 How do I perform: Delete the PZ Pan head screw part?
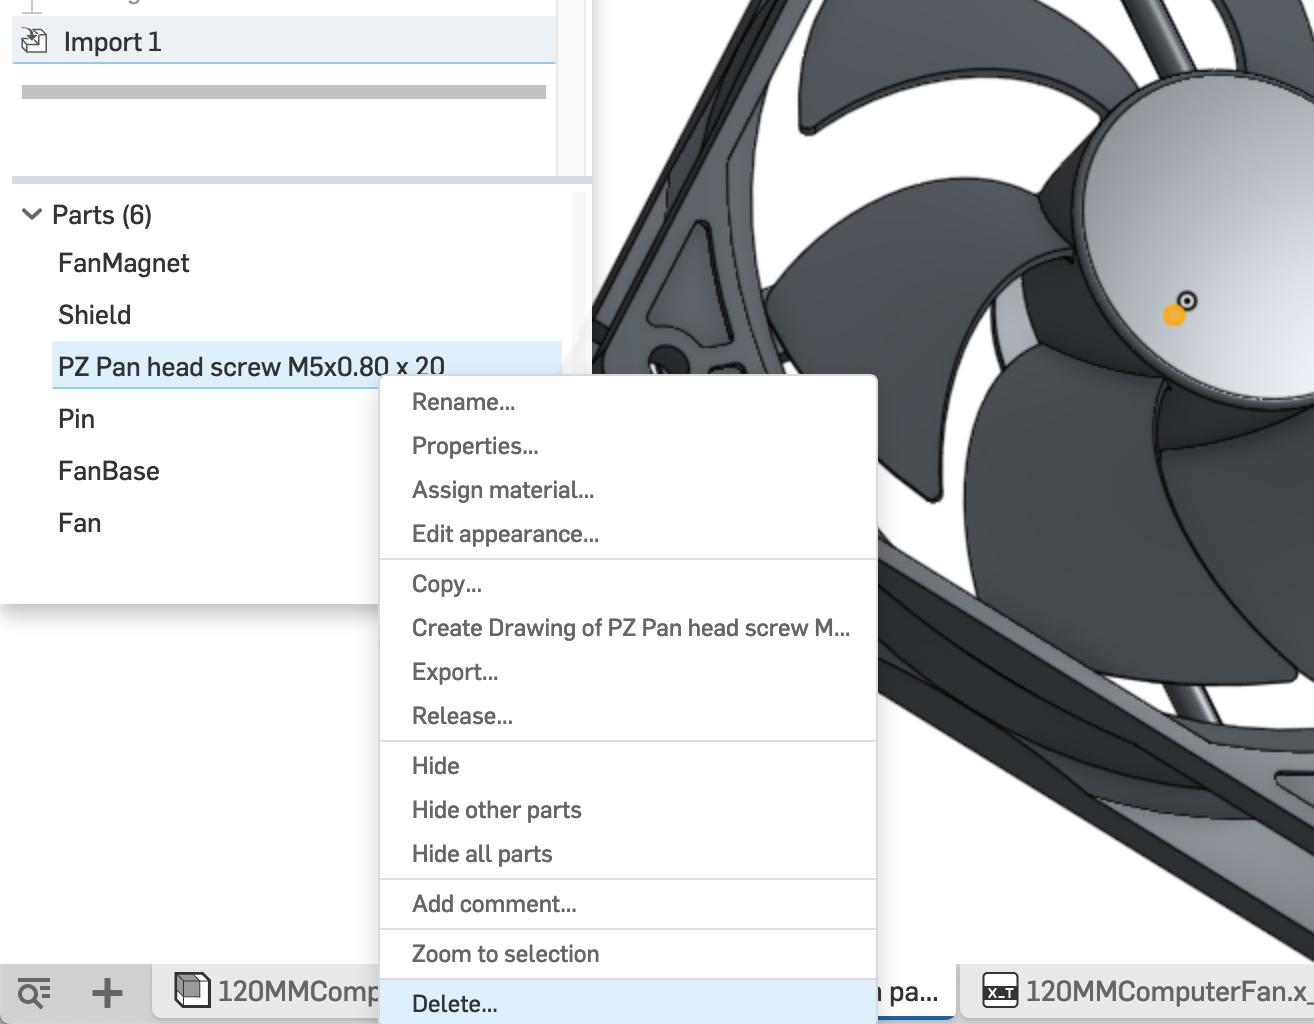tap(454, 1003)
